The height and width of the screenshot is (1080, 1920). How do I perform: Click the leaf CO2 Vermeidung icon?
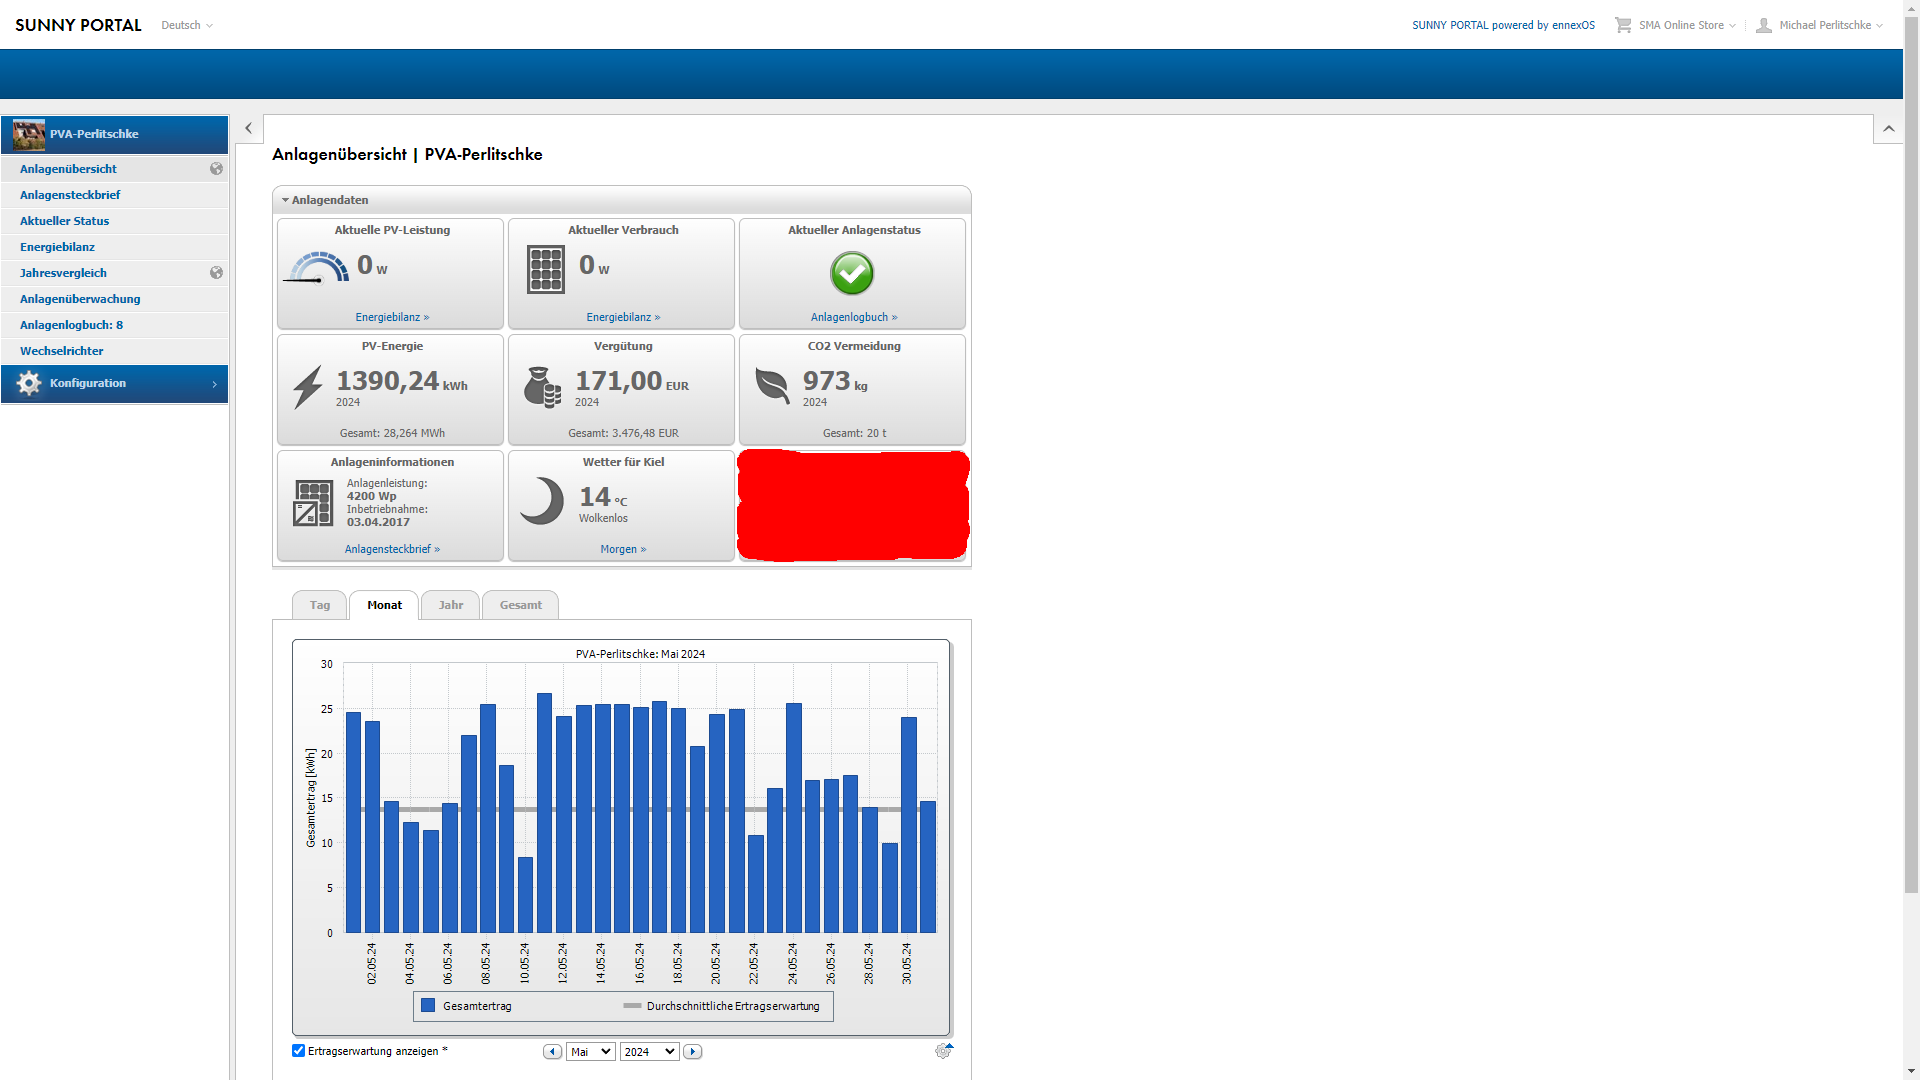[772, 385]
